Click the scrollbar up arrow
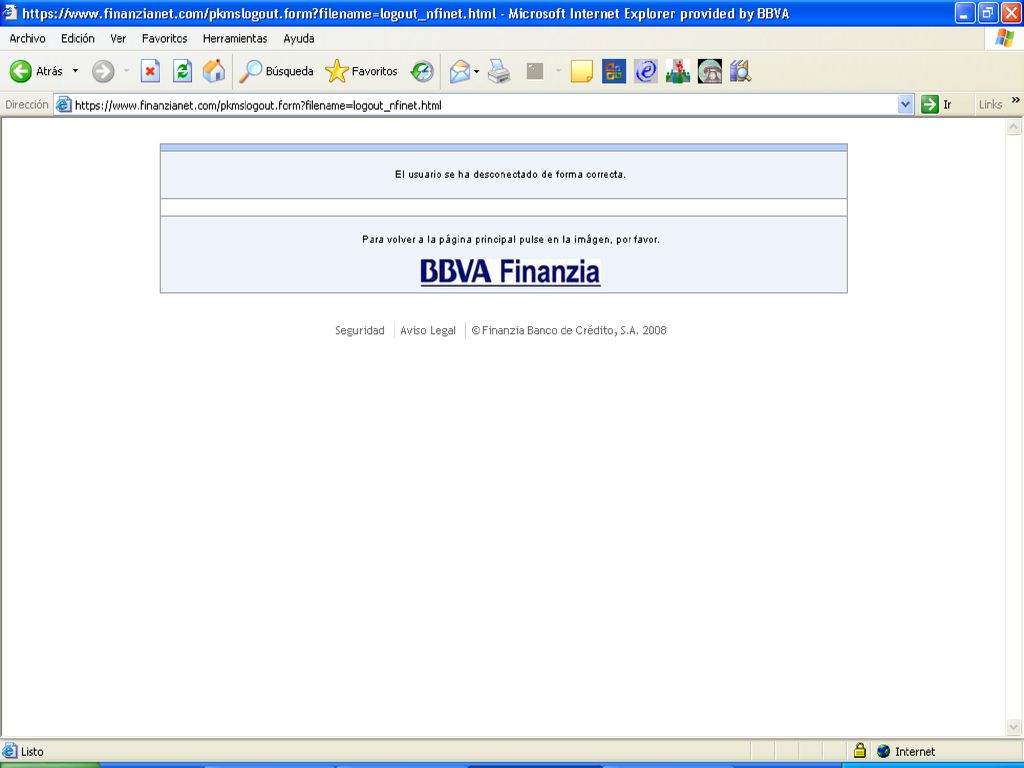This screenshot has width=1024, height=768. 1014,127
